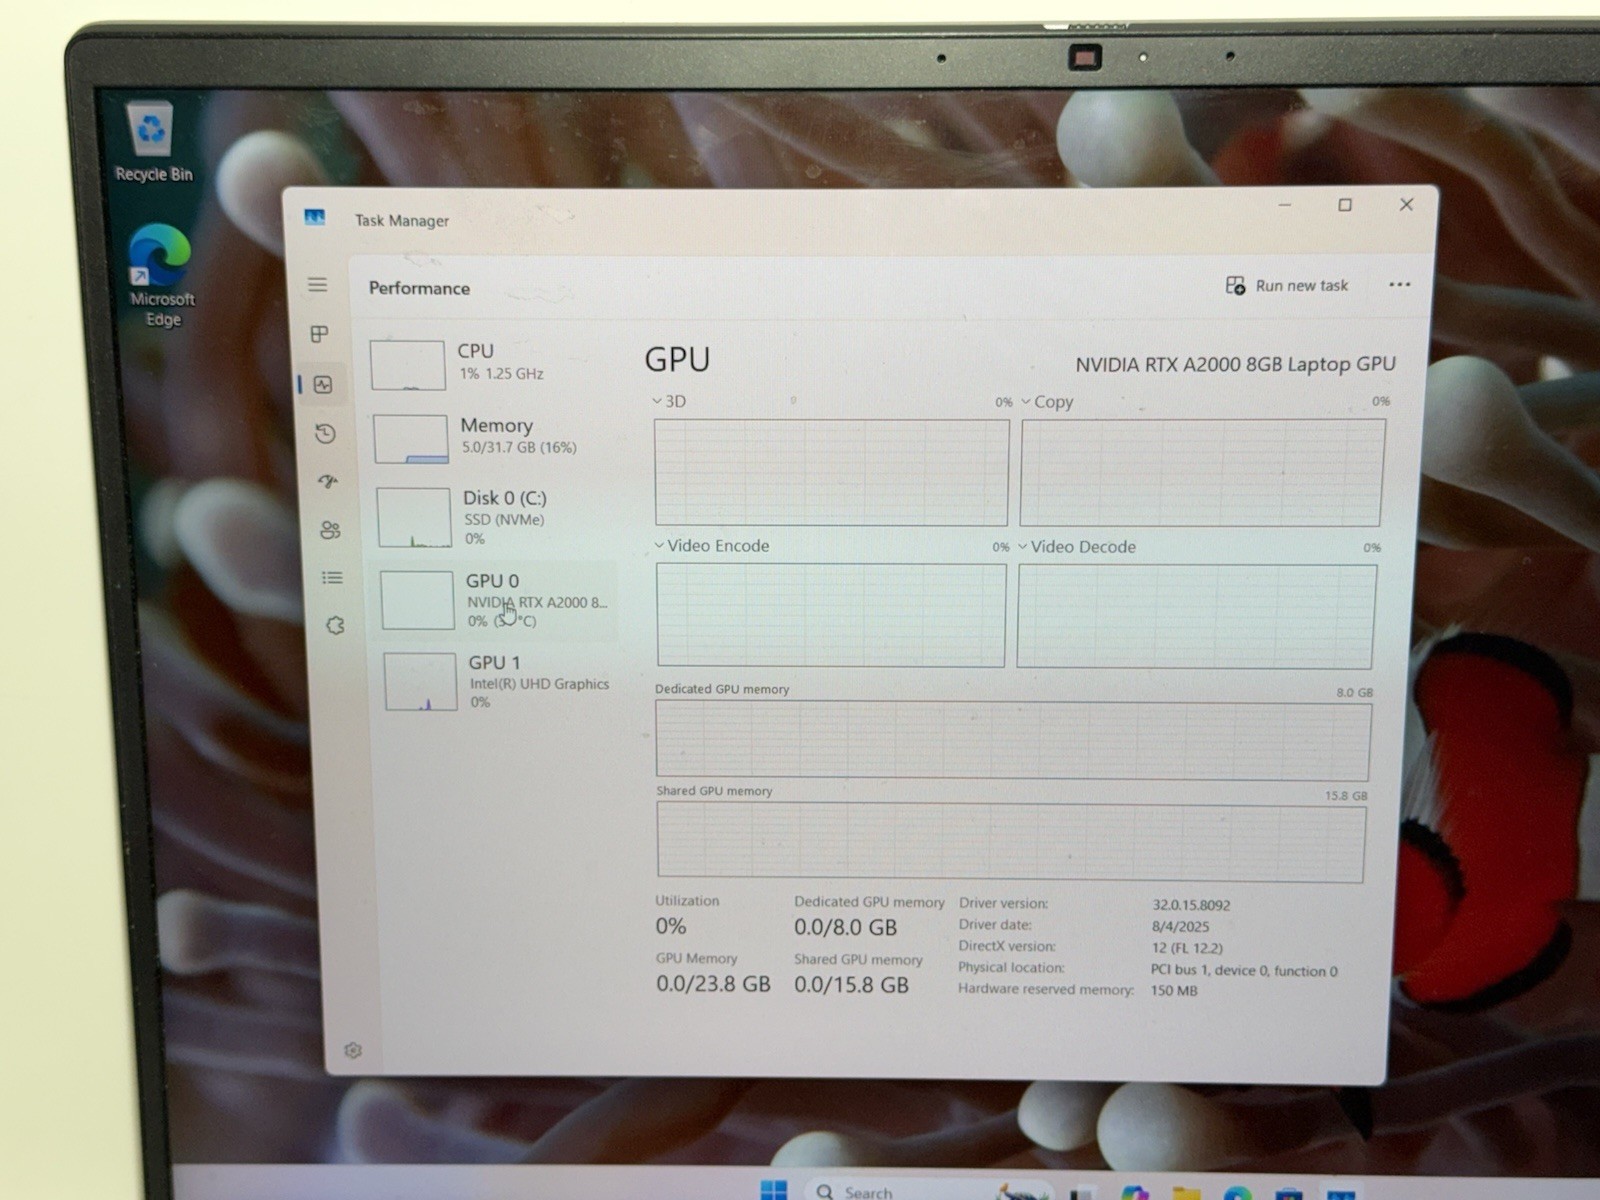The width and height of the screenshot is (1600, 1200).
Task: Open the Users page icon
Action: click(x=330, y=530)
